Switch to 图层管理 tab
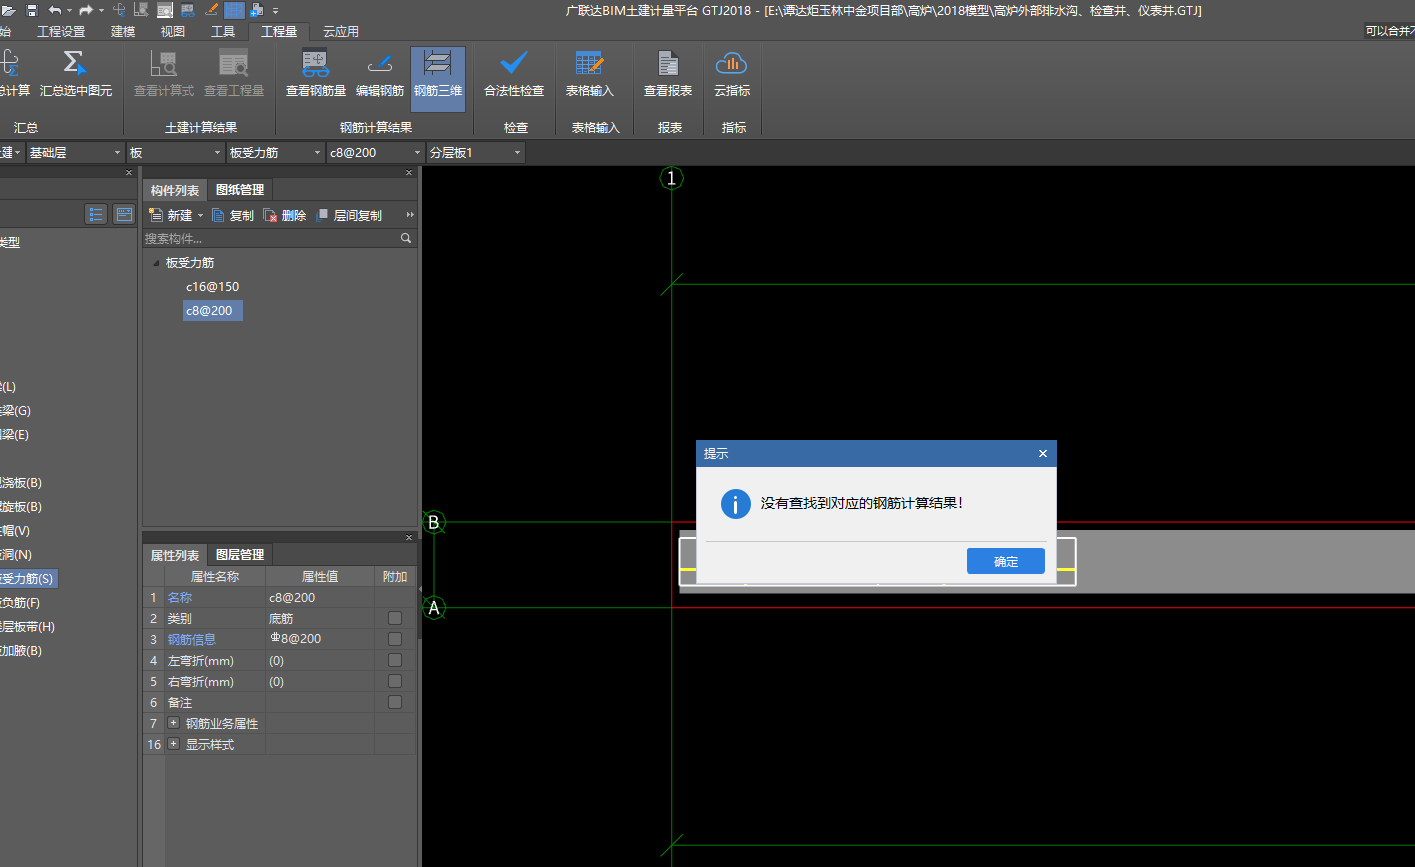The image size is (1415, 867). [240, 555]
